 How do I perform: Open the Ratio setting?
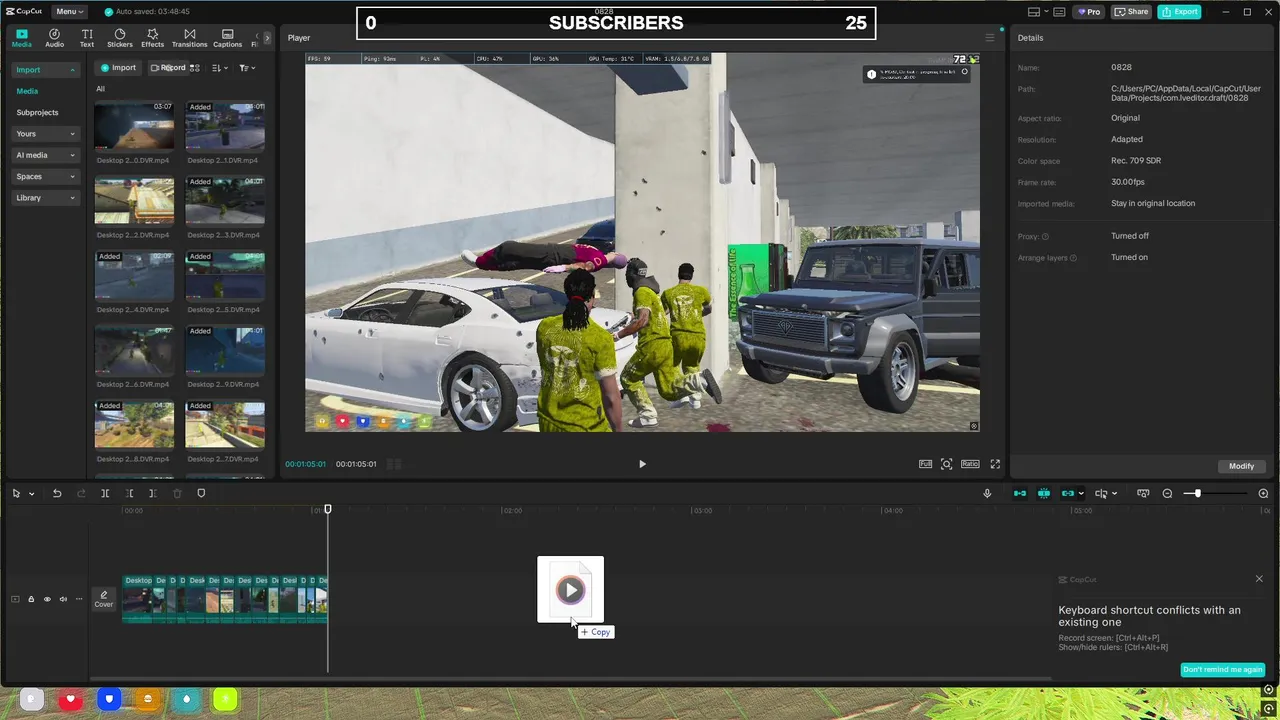point(970,464)
